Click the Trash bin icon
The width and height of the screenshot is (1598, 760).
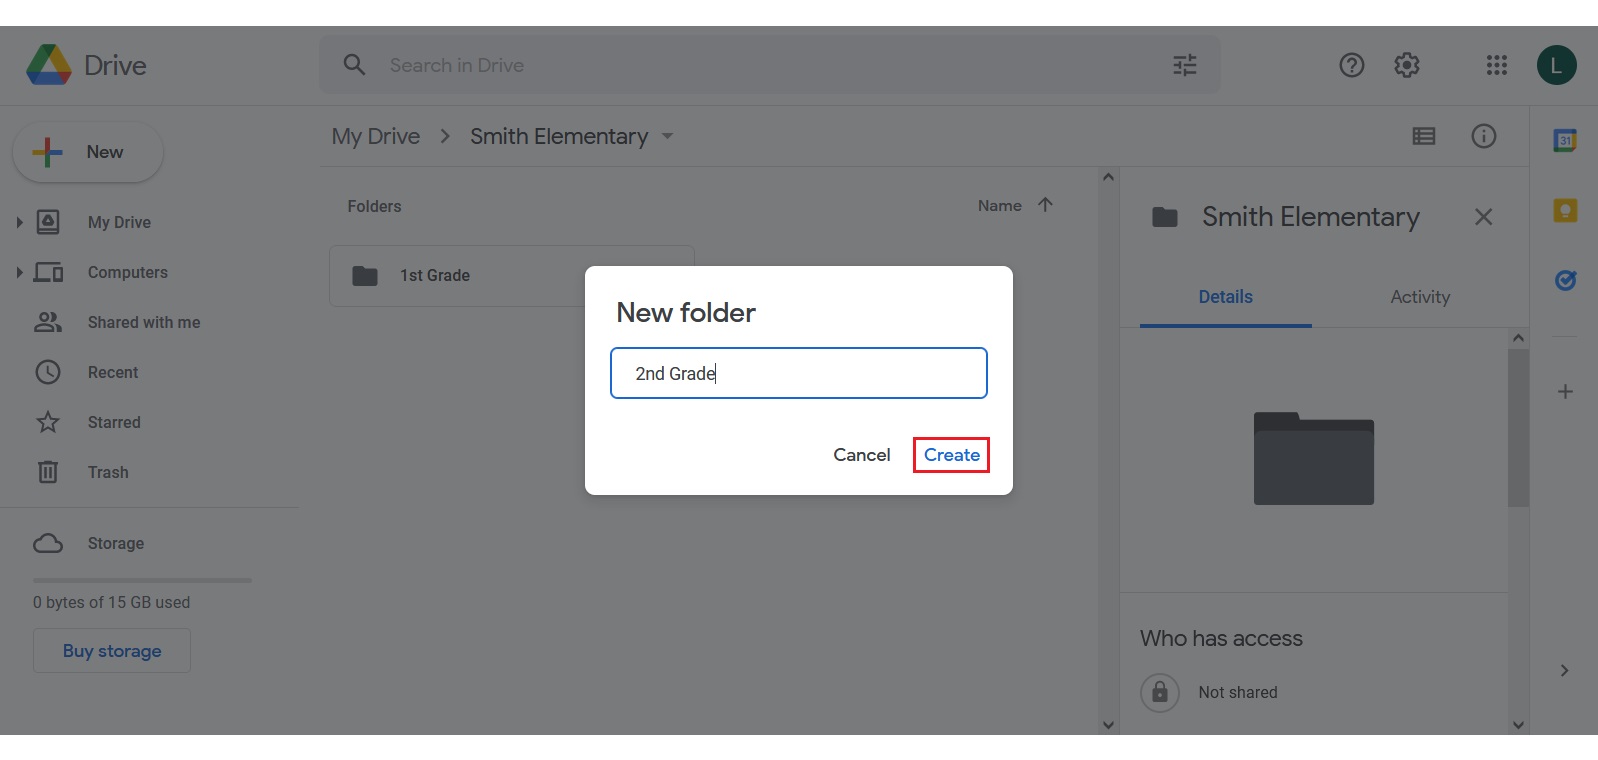coord(48,472)
